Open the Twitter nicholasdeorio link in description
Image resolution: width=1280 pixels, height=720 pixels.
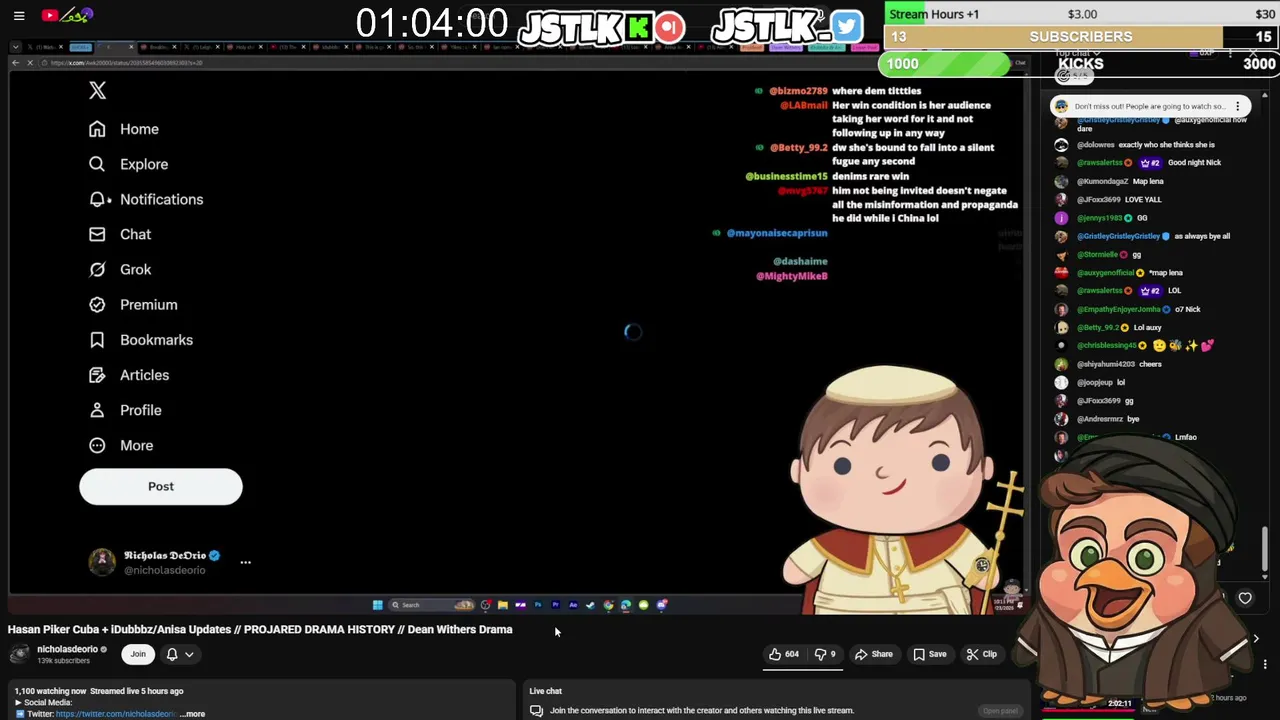(x=116, y=714)
